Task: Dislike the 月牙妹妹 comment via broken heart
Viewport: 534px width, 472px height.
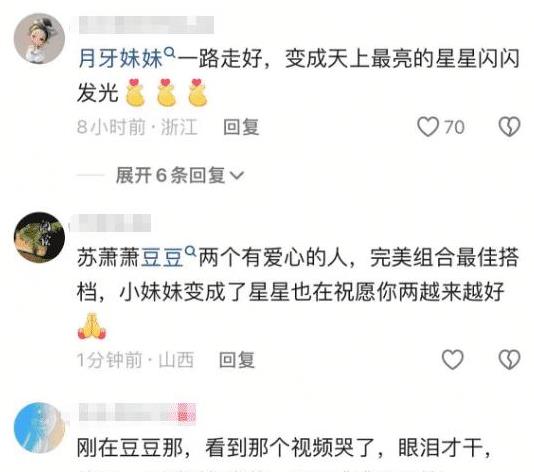Action: 509,127
